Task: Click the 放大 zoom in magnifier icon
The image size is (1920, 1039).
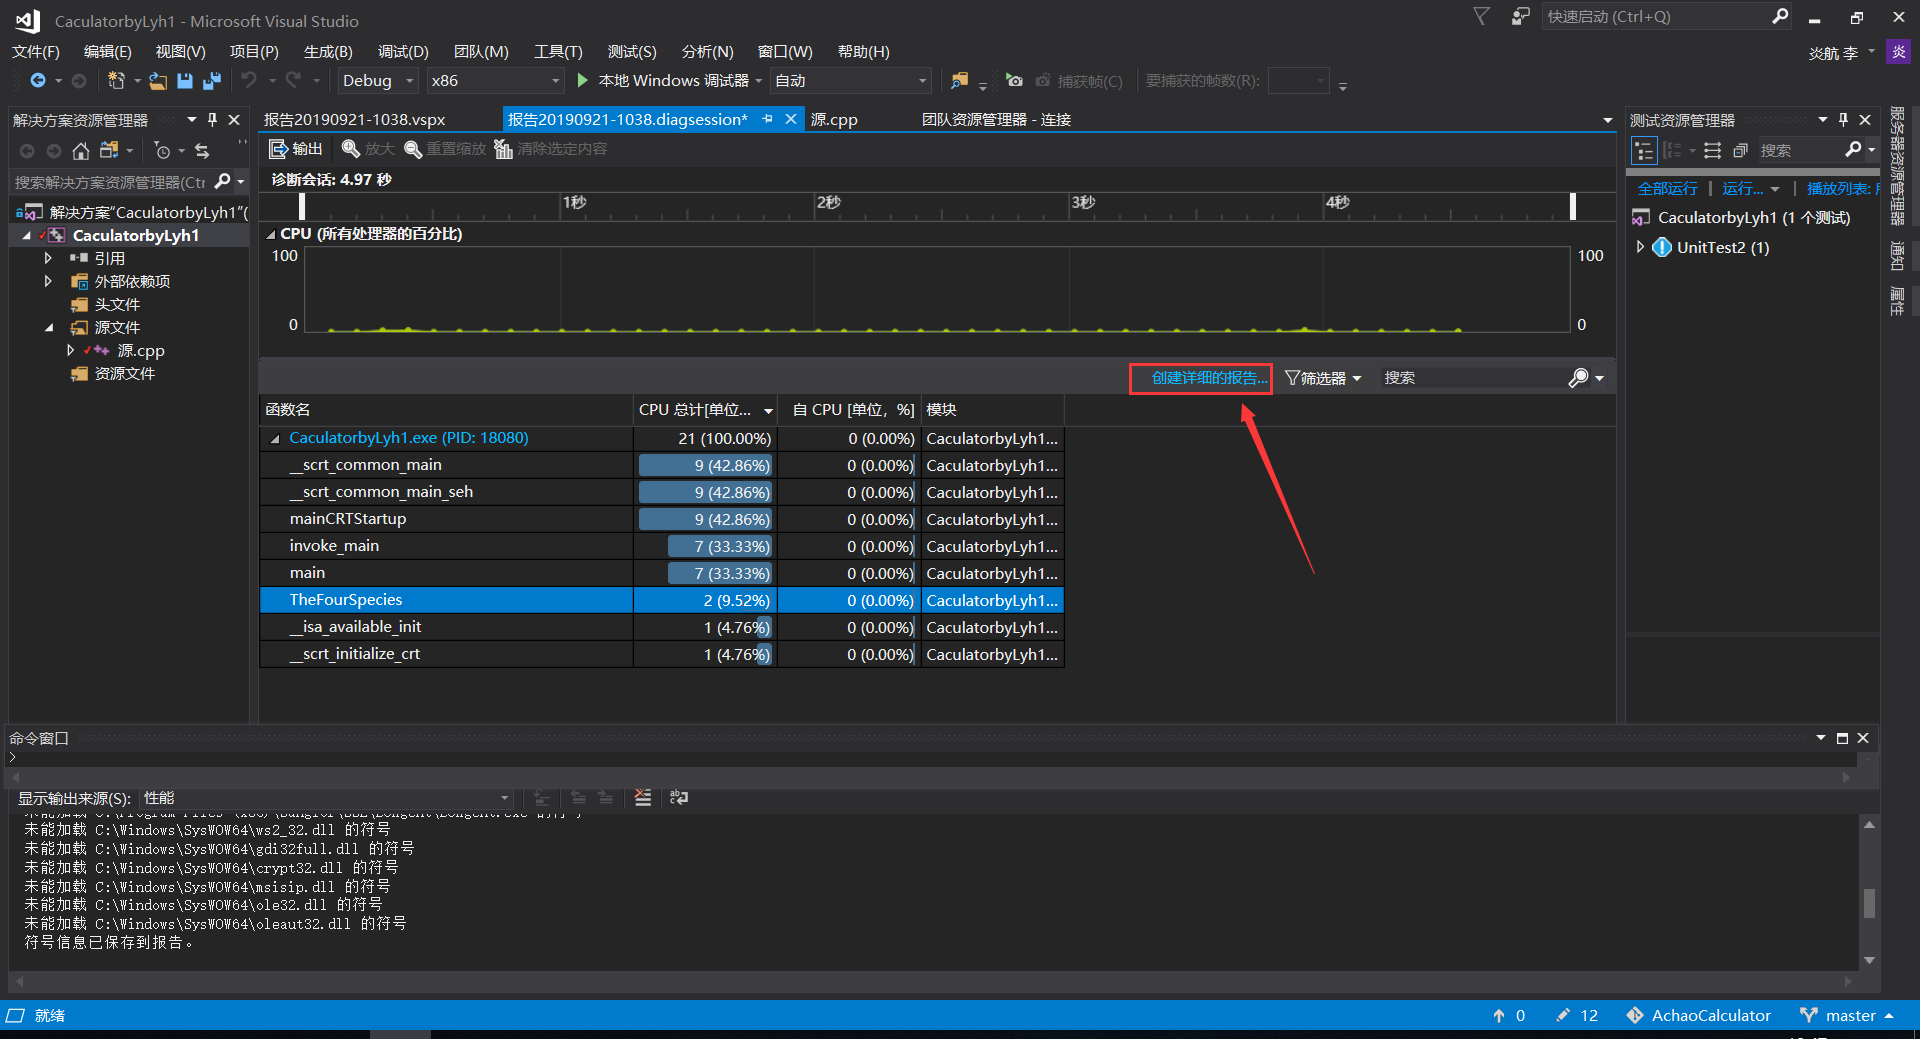Action: [x=351, y=149]
